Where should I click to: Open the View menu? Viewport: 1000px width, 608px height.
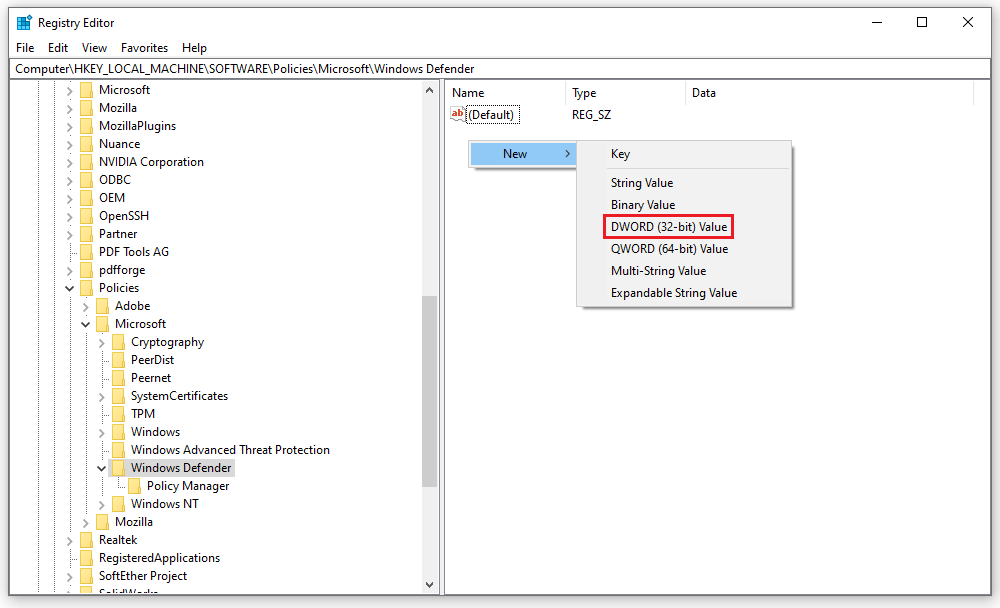click(94, 48)
